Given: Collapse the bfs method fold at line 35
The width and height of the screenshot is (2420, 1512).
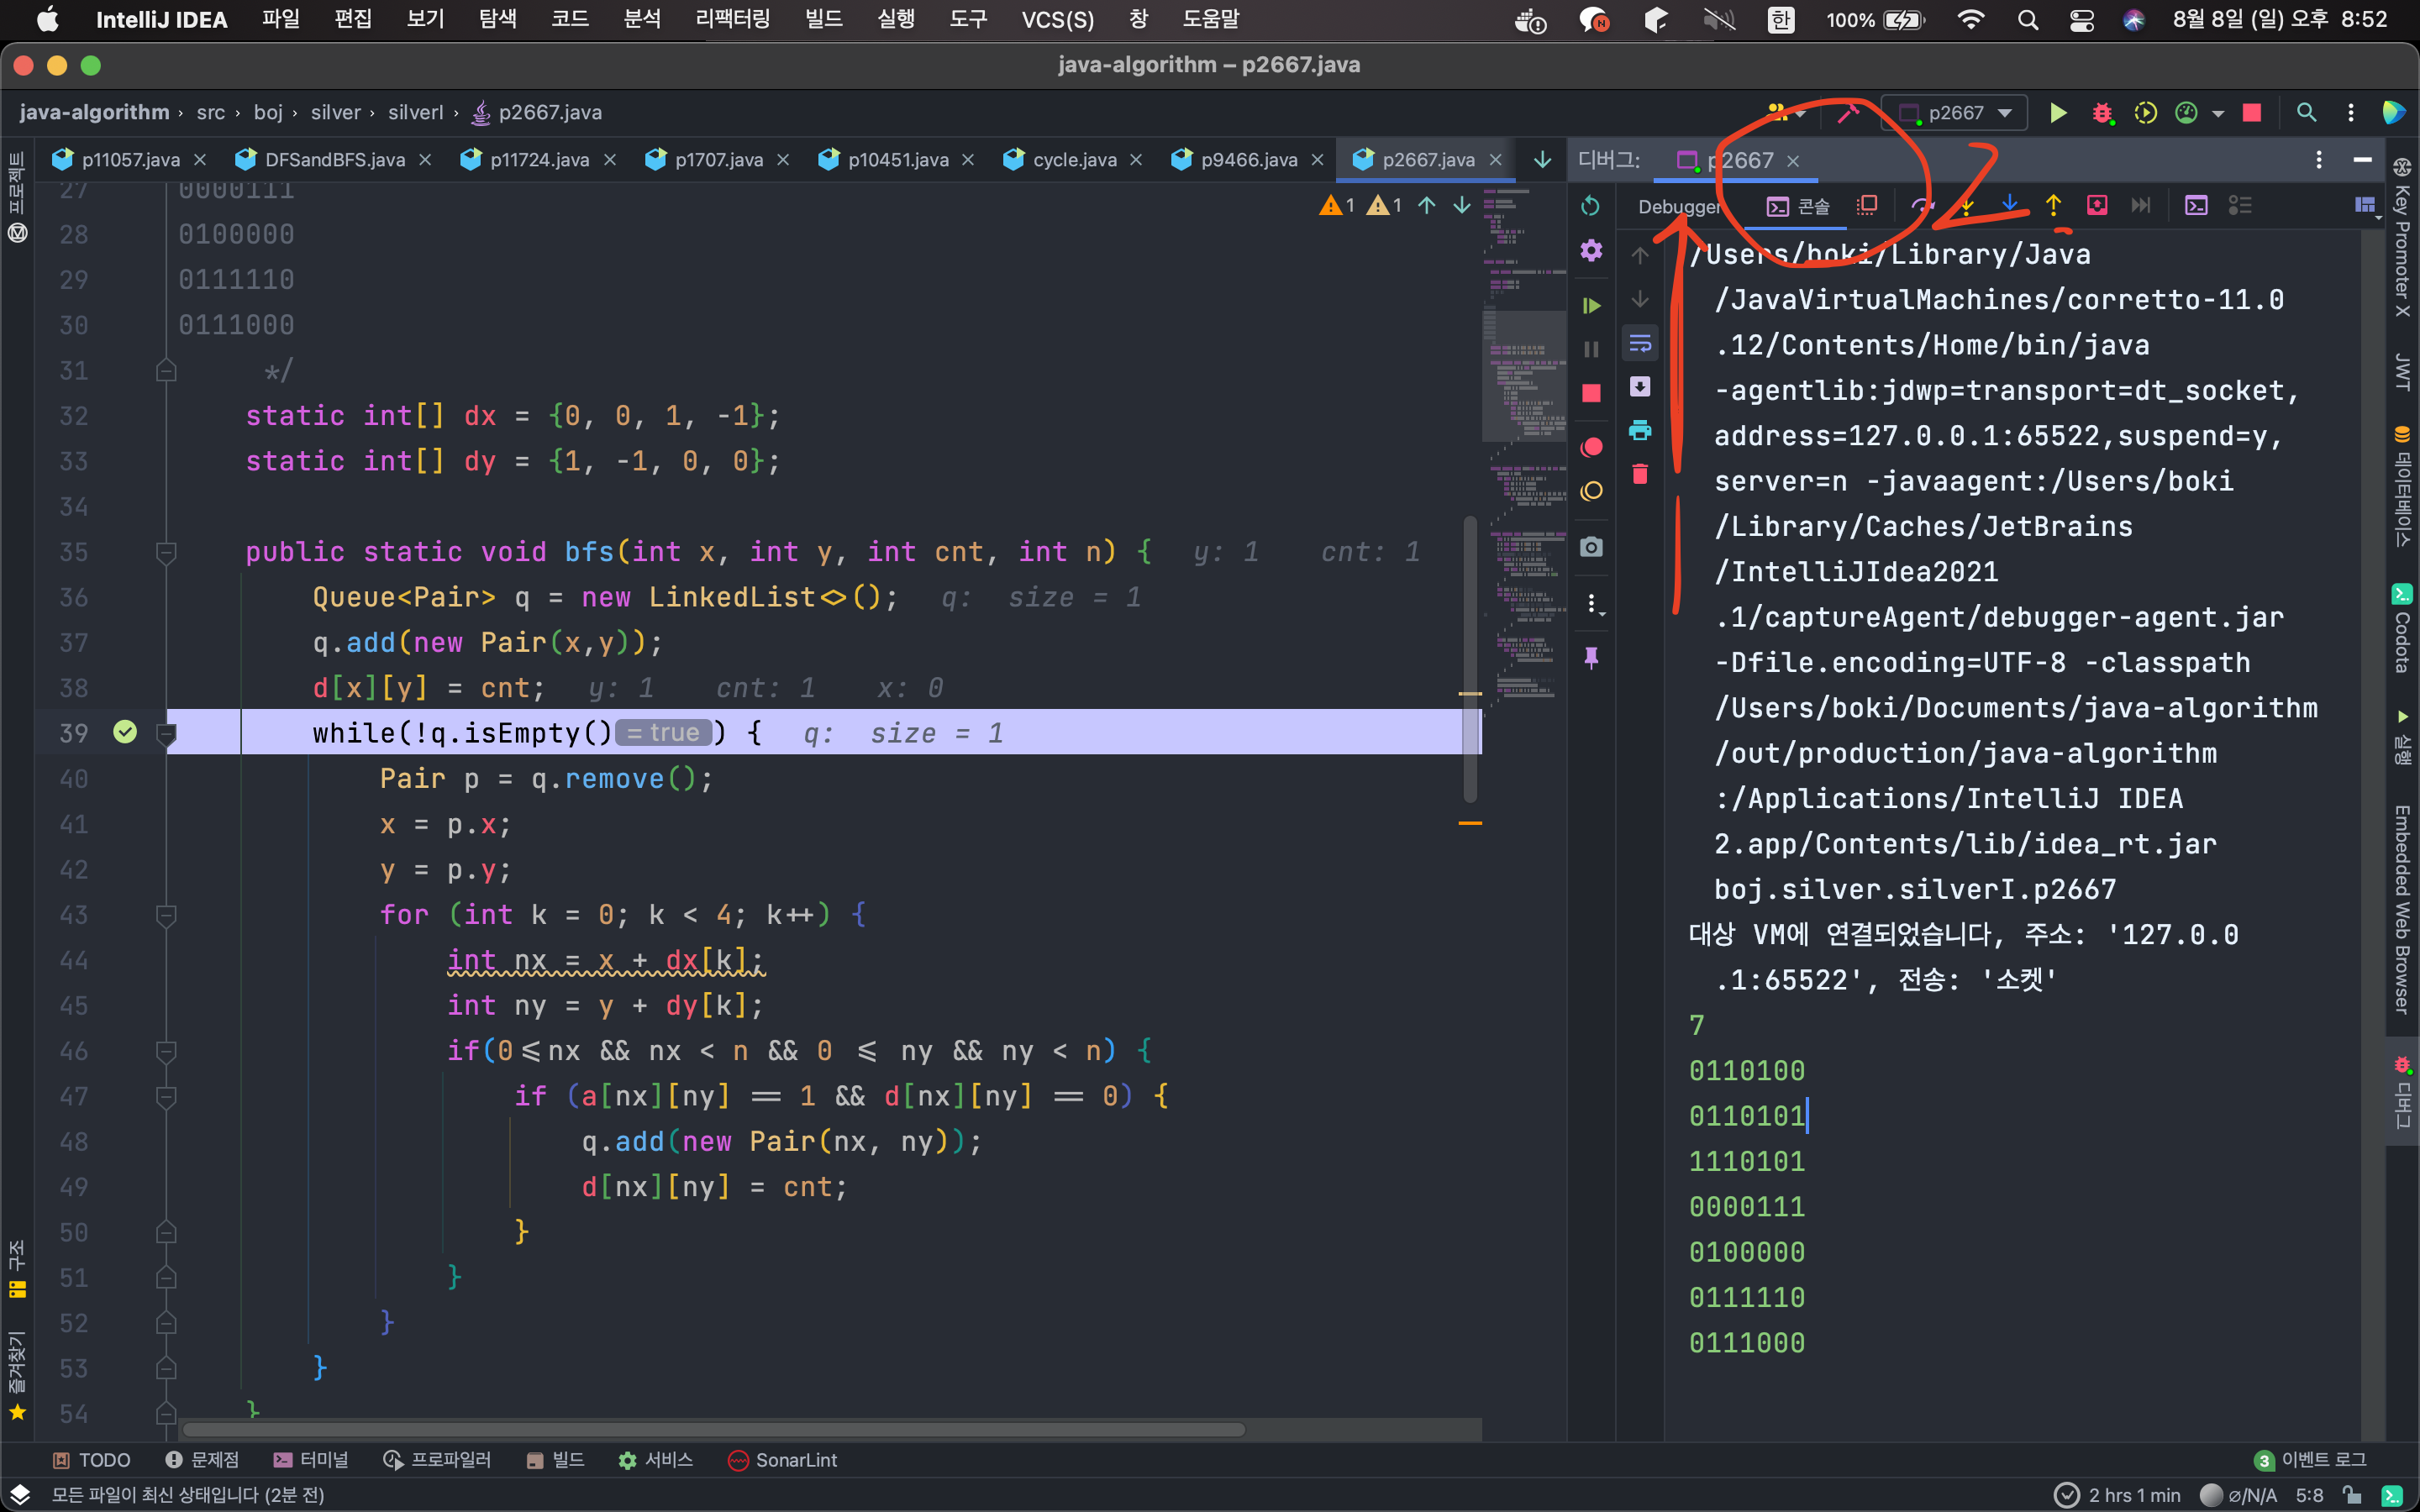Looking at the screenshot, I should tap(167, 552).
